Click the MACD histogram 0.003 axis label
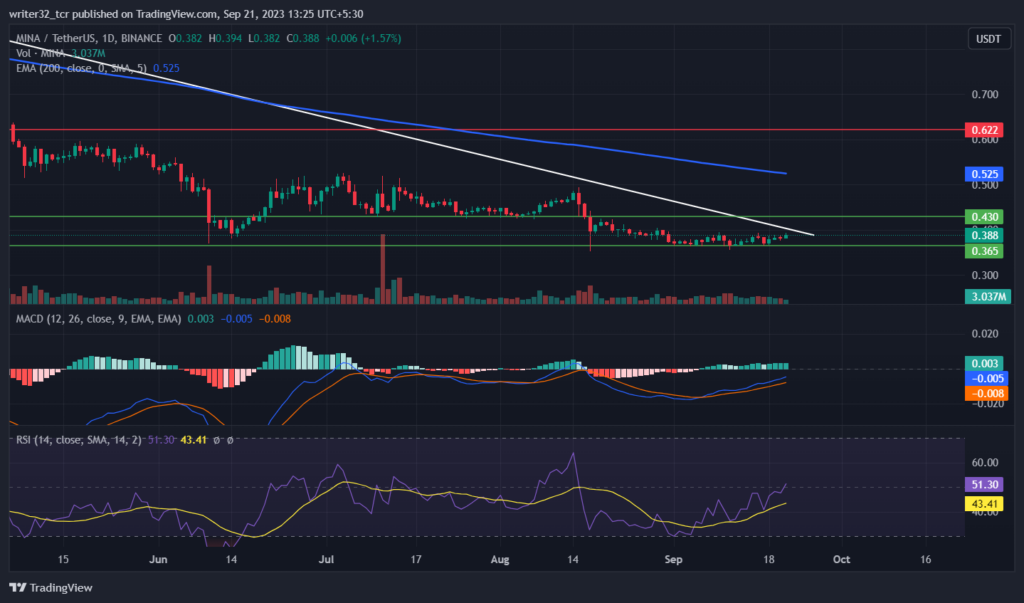1024x603 pixels. (x=984, y=363)
